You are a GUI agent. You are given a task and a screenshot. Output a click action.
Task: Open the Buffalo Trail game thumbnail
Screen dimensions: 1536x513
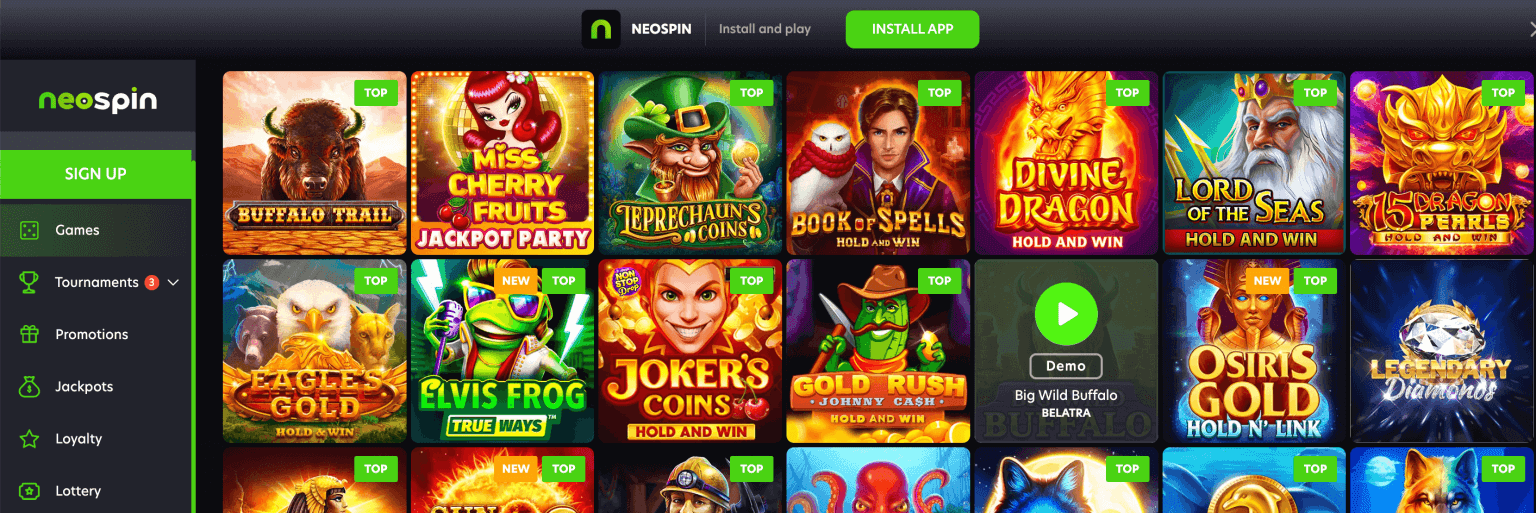pyautogui.click(x=315, y=163)
